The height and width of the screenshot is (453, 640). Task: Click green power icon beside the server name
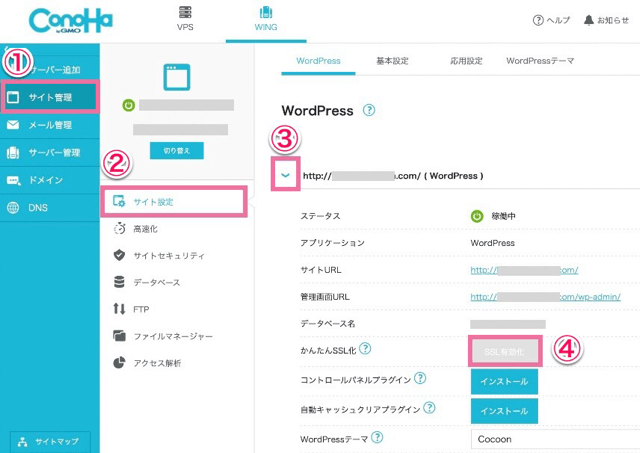129,106
